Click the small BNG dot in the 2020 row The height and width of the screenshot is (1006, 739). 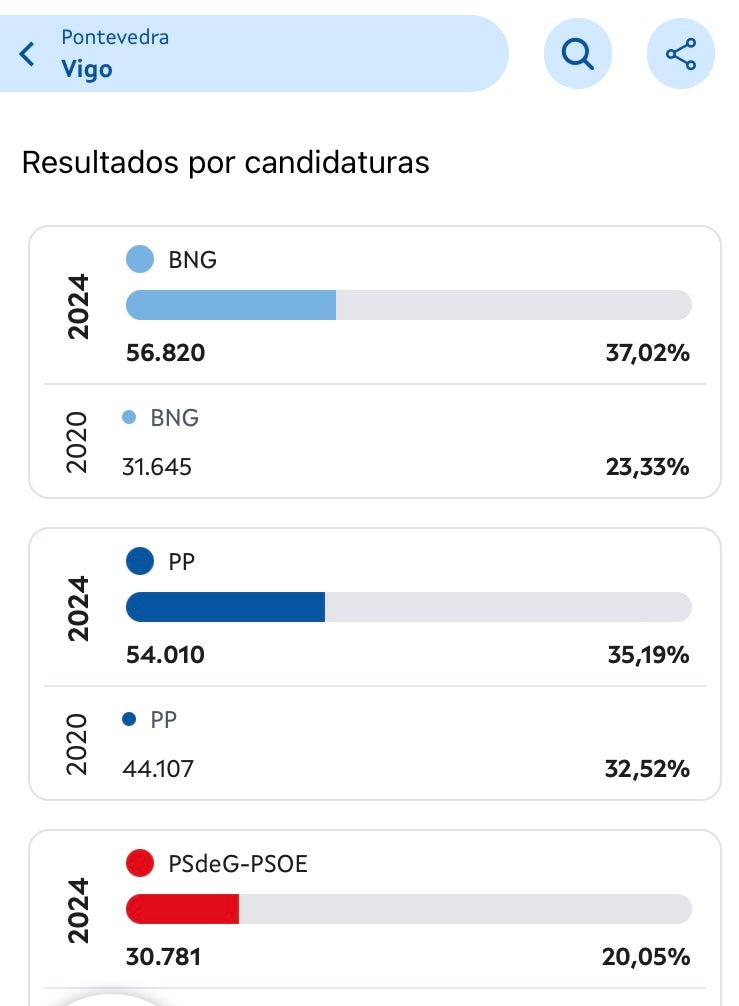131,417
